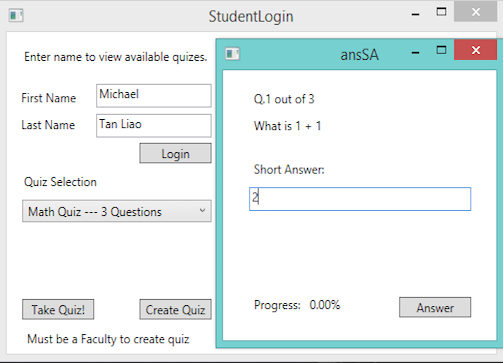The width and height of the screenshot is (503, 363).
Task: Click the ansSA title bar text
Action: tap(359, 55)
